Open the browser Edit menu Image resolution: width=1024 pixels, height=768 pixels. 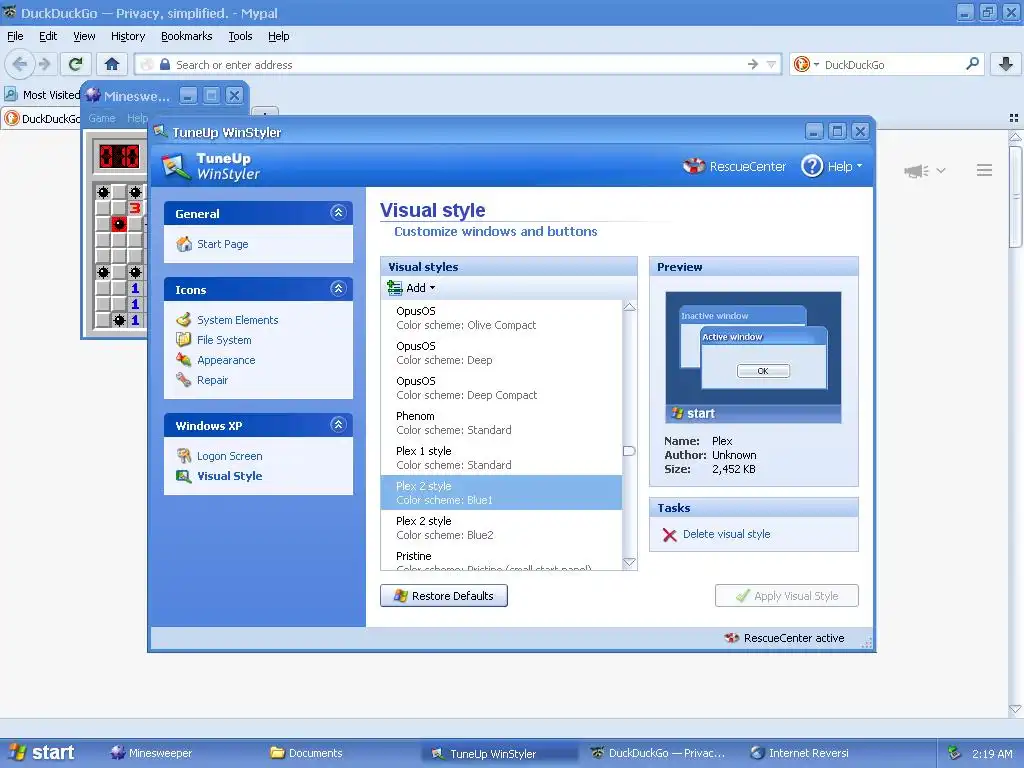pos(48,36)
